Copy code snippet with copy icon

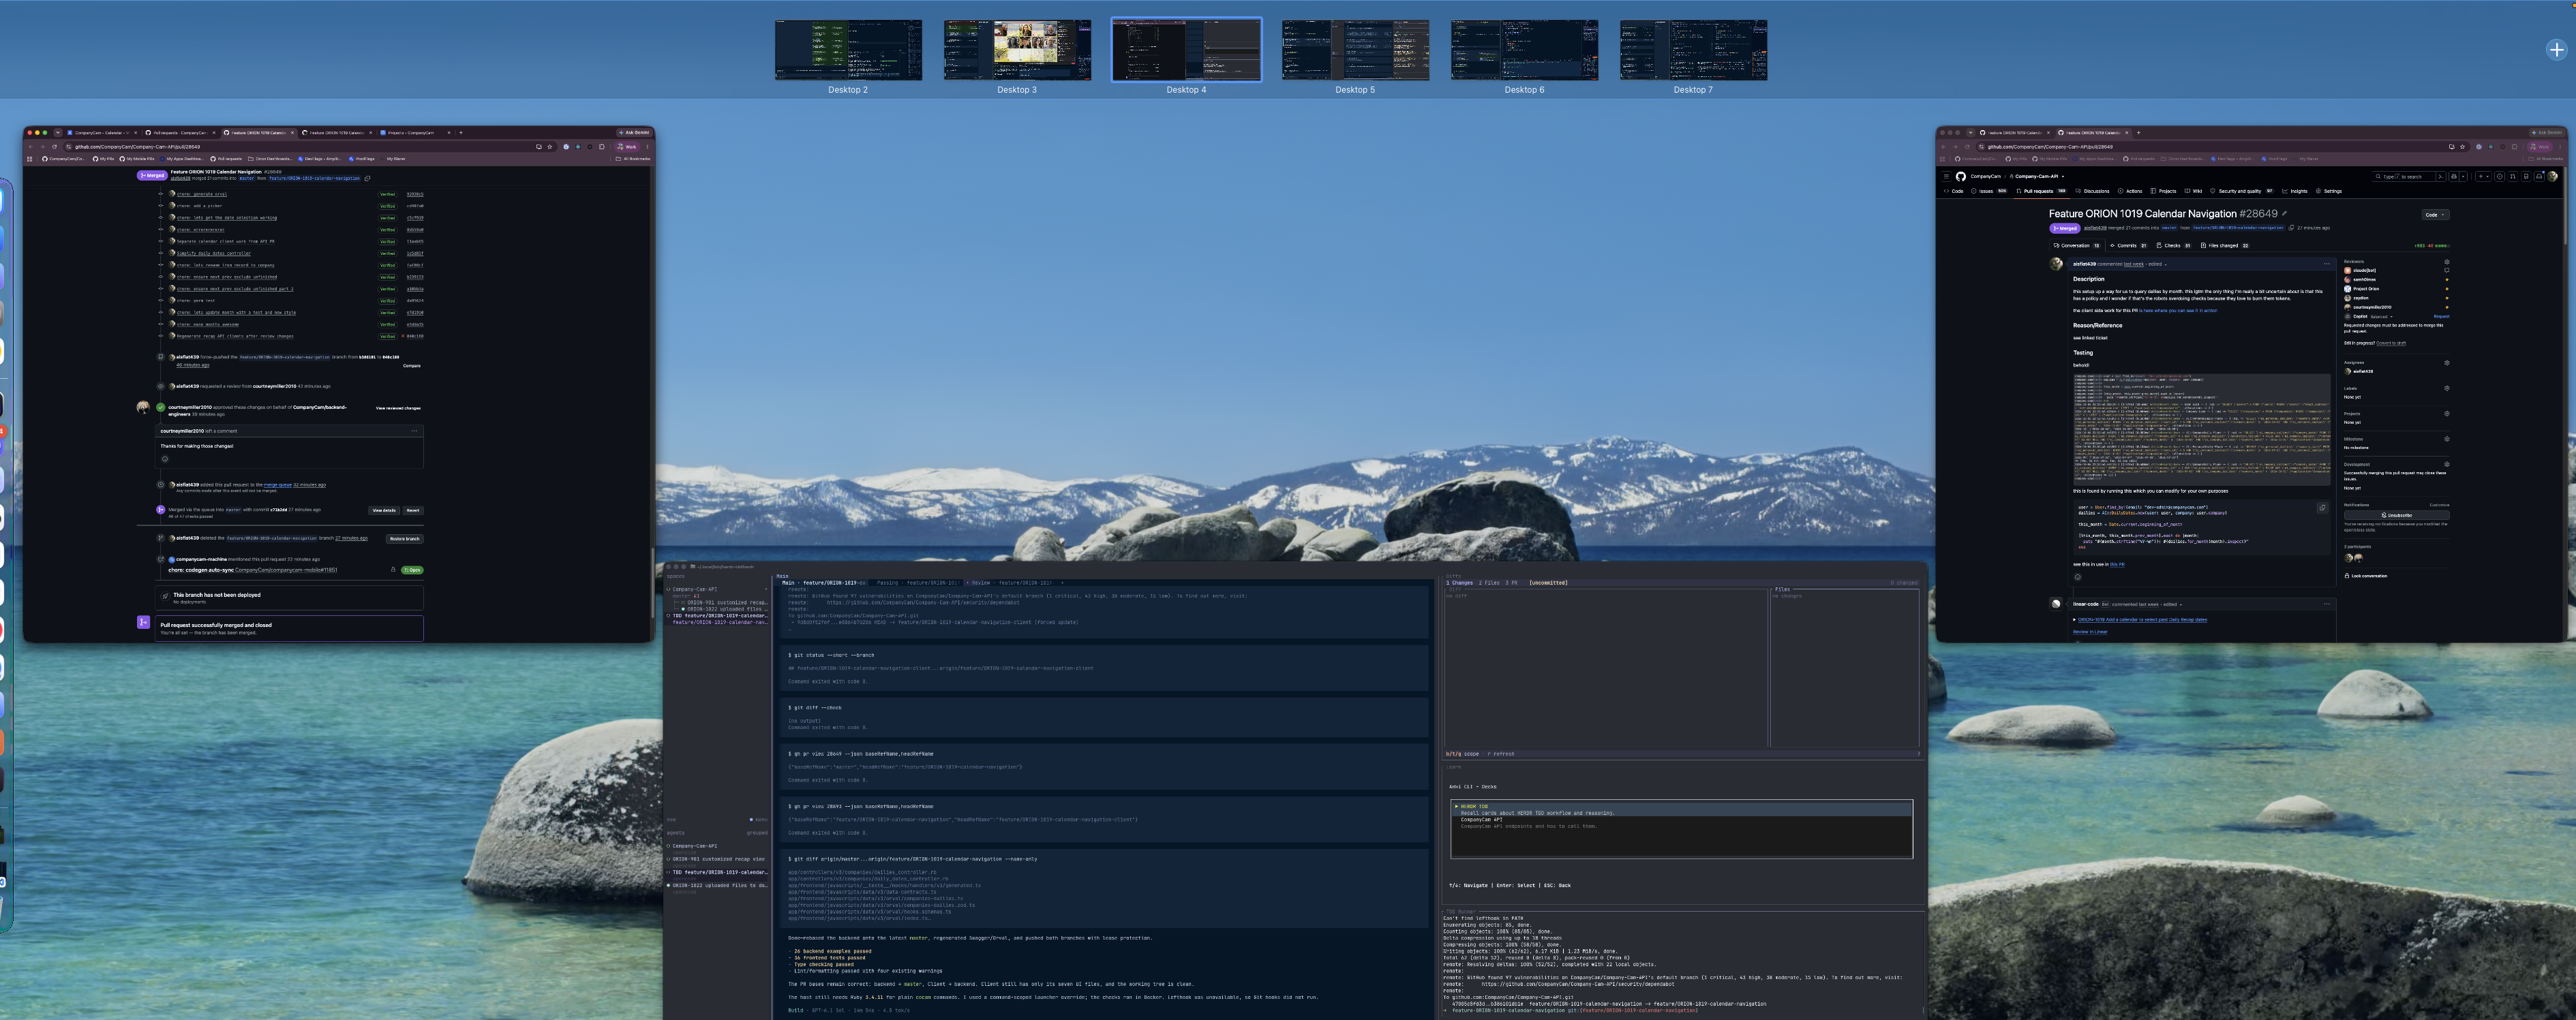tap(2323, 508)
